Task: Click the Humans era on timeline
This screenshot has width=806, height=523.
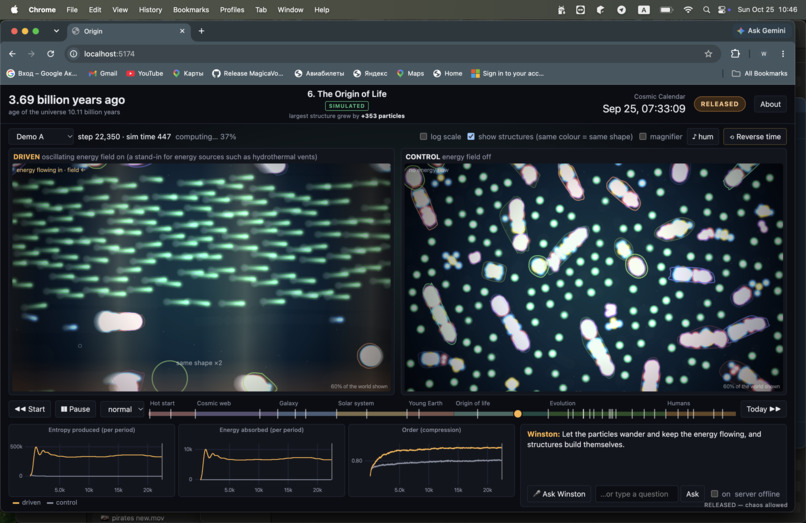Action: pos(679,404)
